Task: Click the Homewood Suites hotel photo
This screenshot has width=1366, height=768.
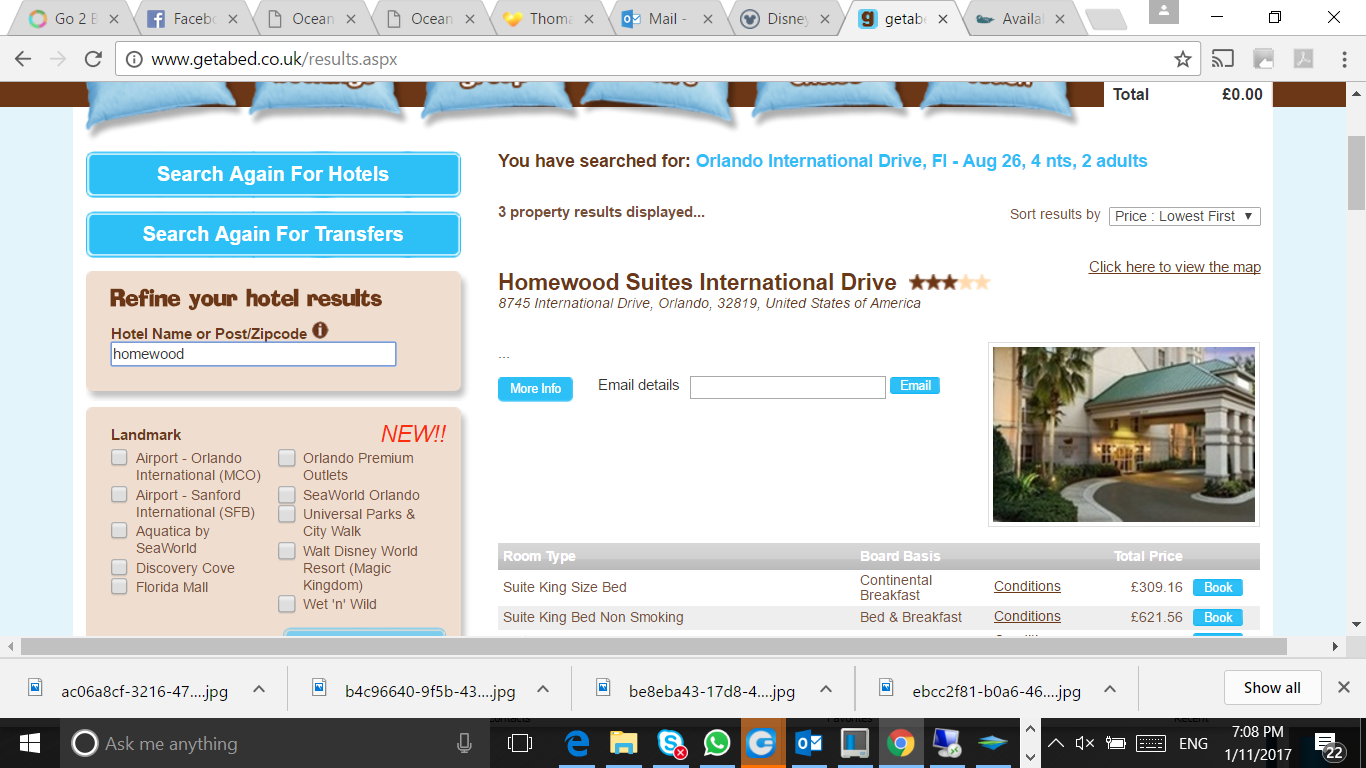Action: [x=1124, y=434]
